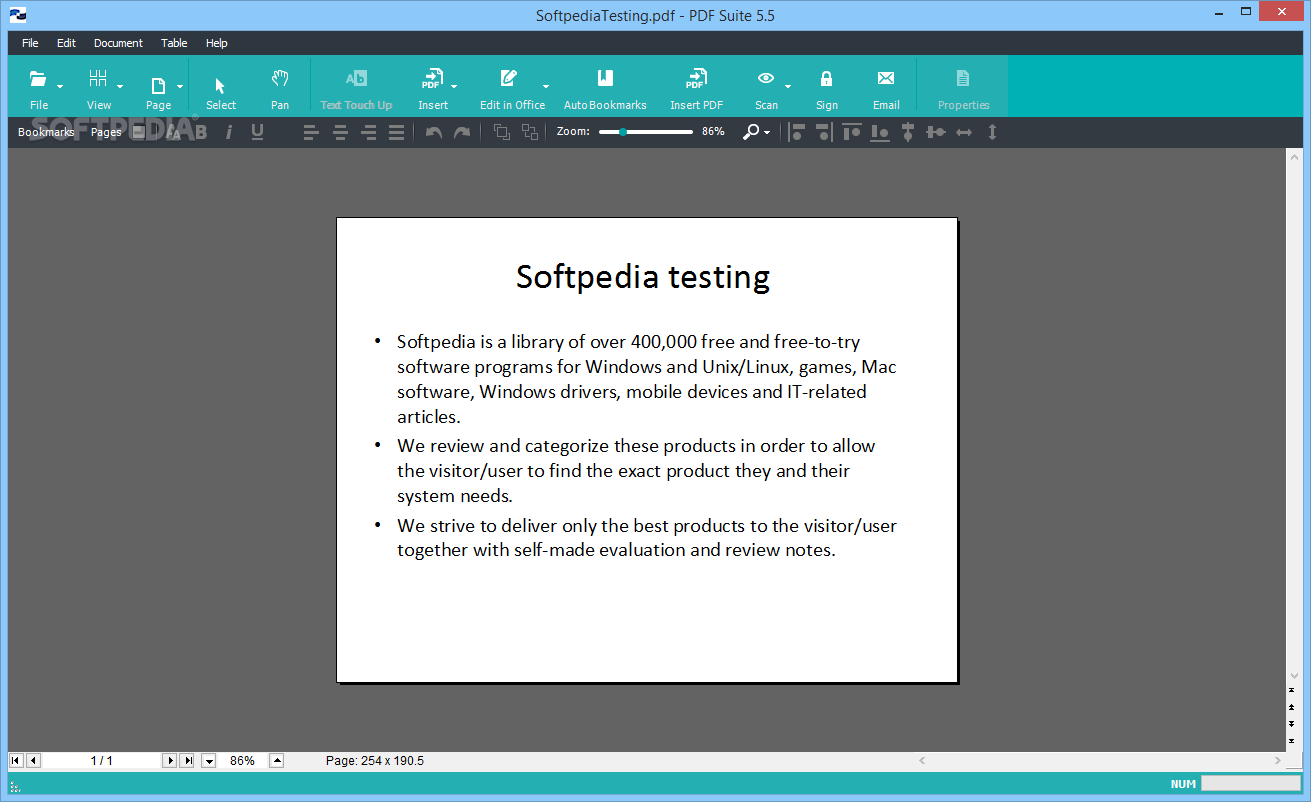Click center objects vertically icon

tap(908, 132)
